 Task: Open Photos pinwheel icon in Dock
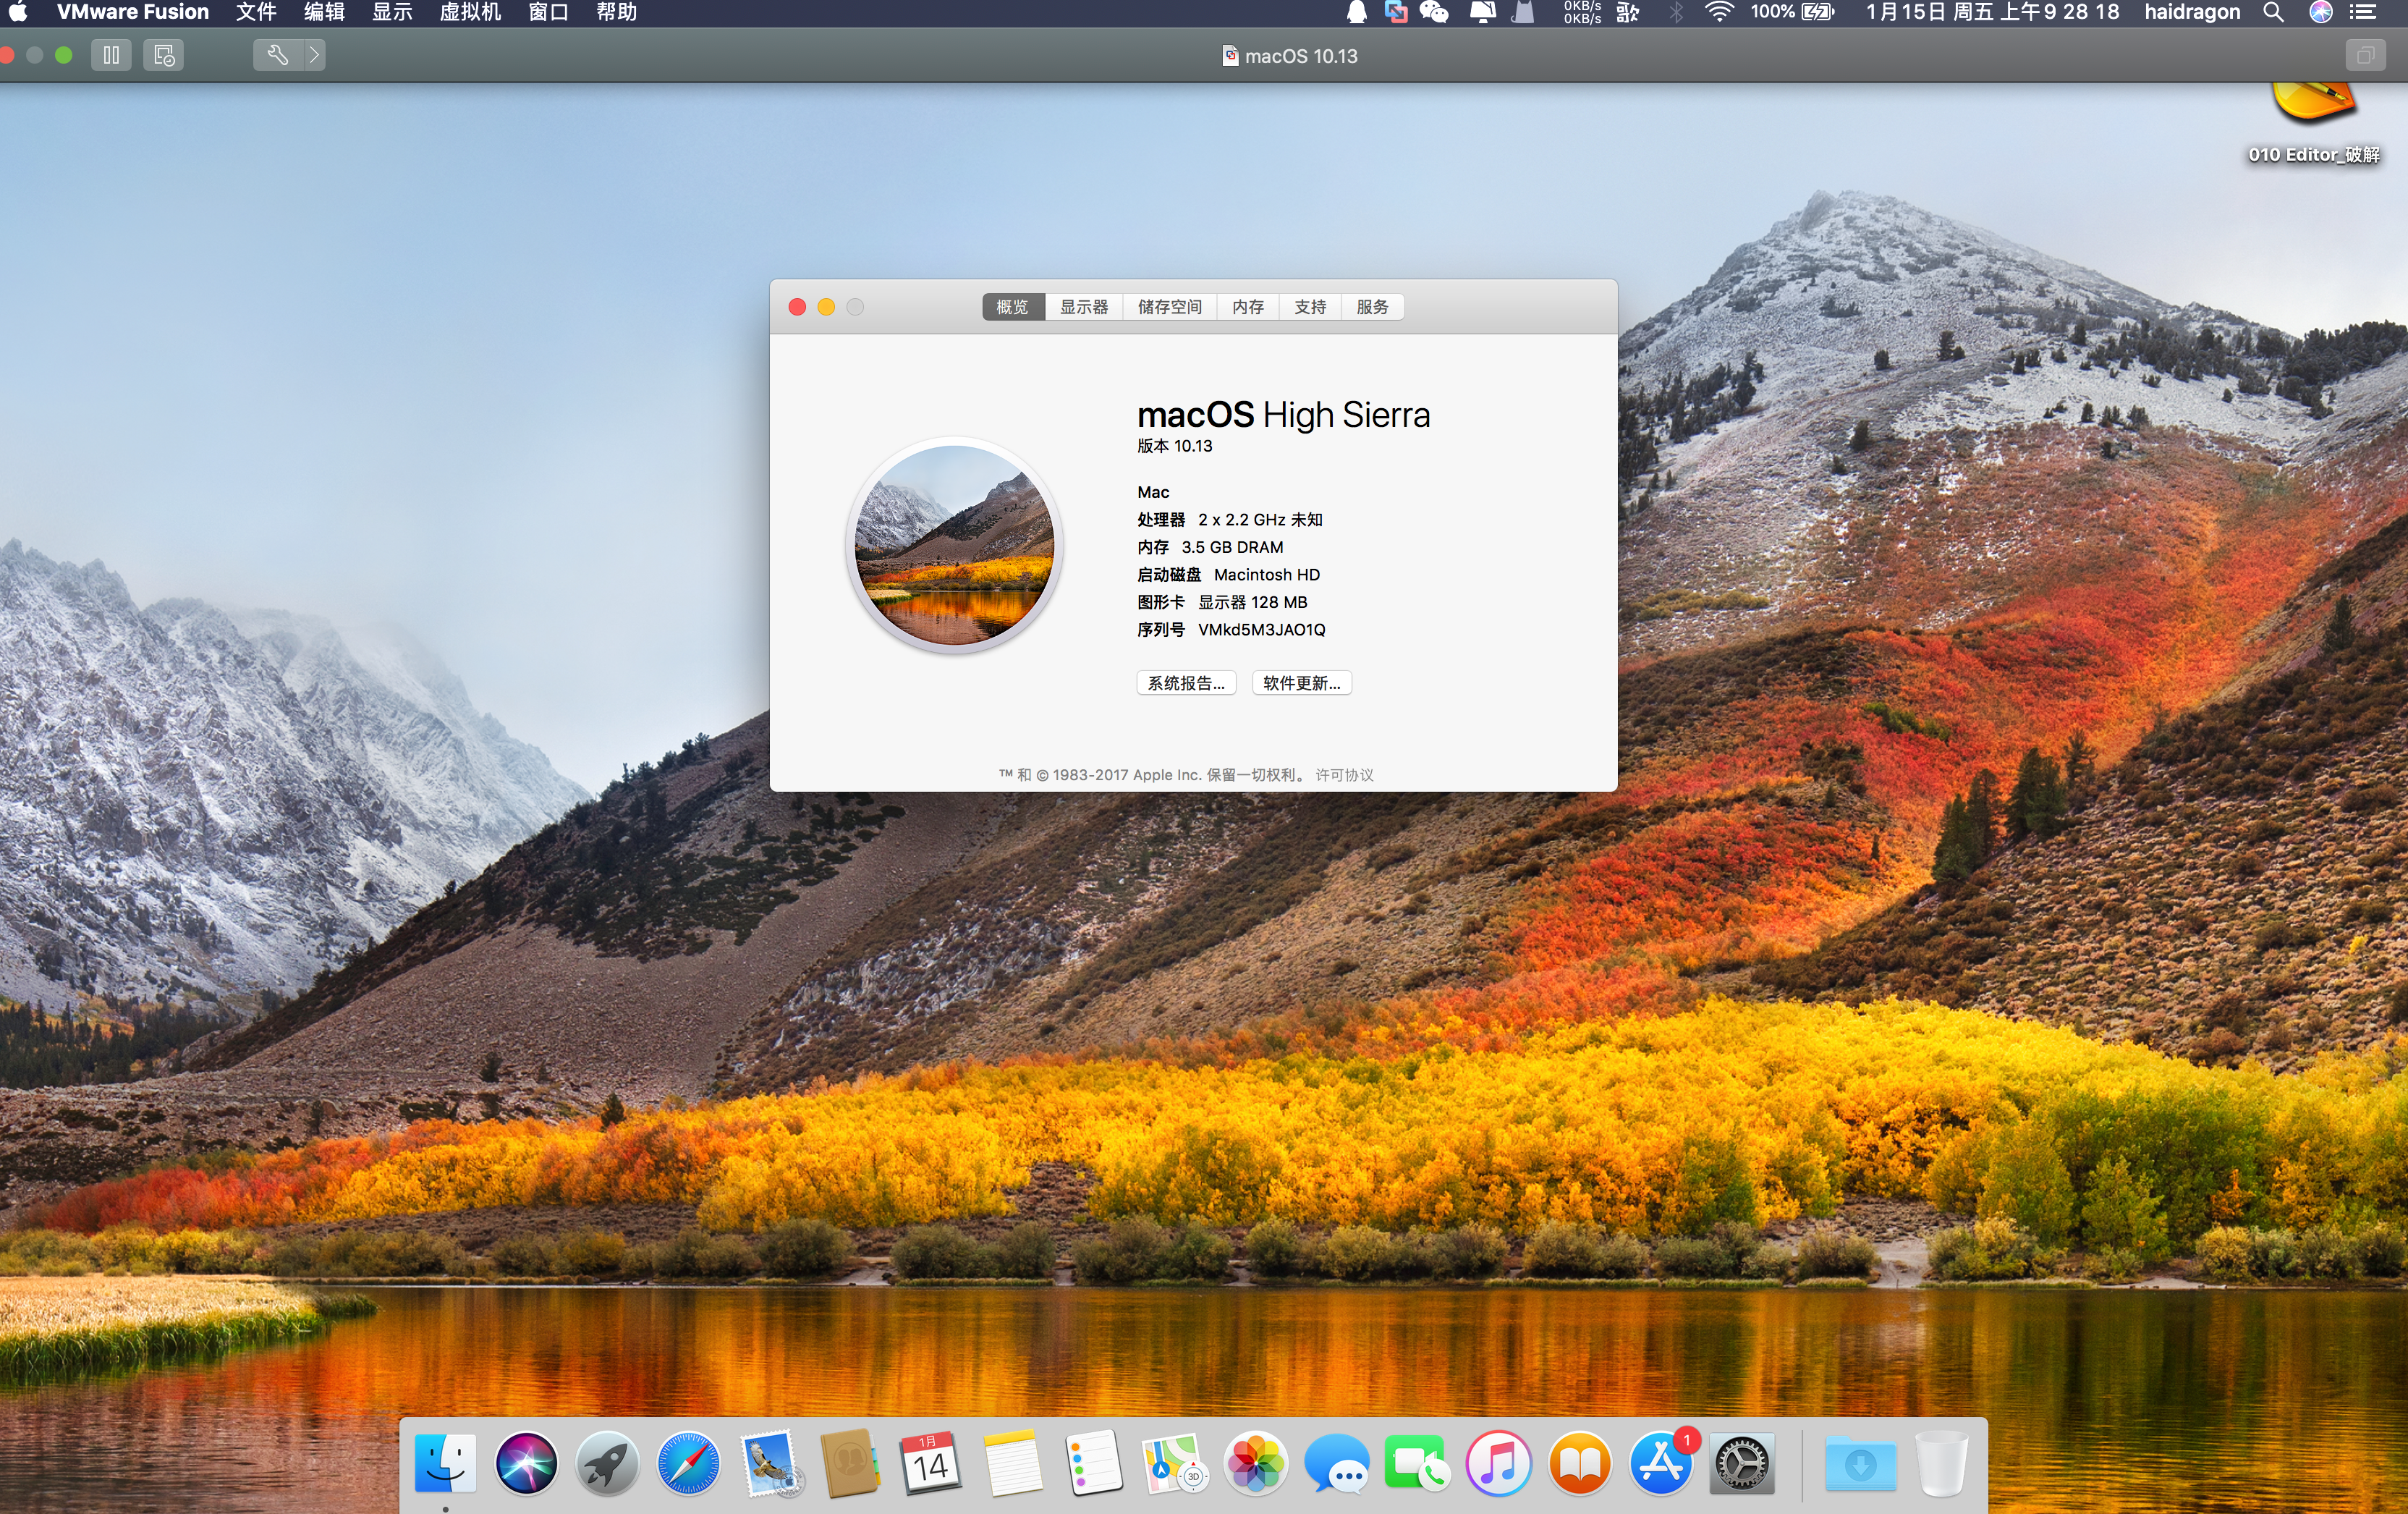click(1256, 1464)
